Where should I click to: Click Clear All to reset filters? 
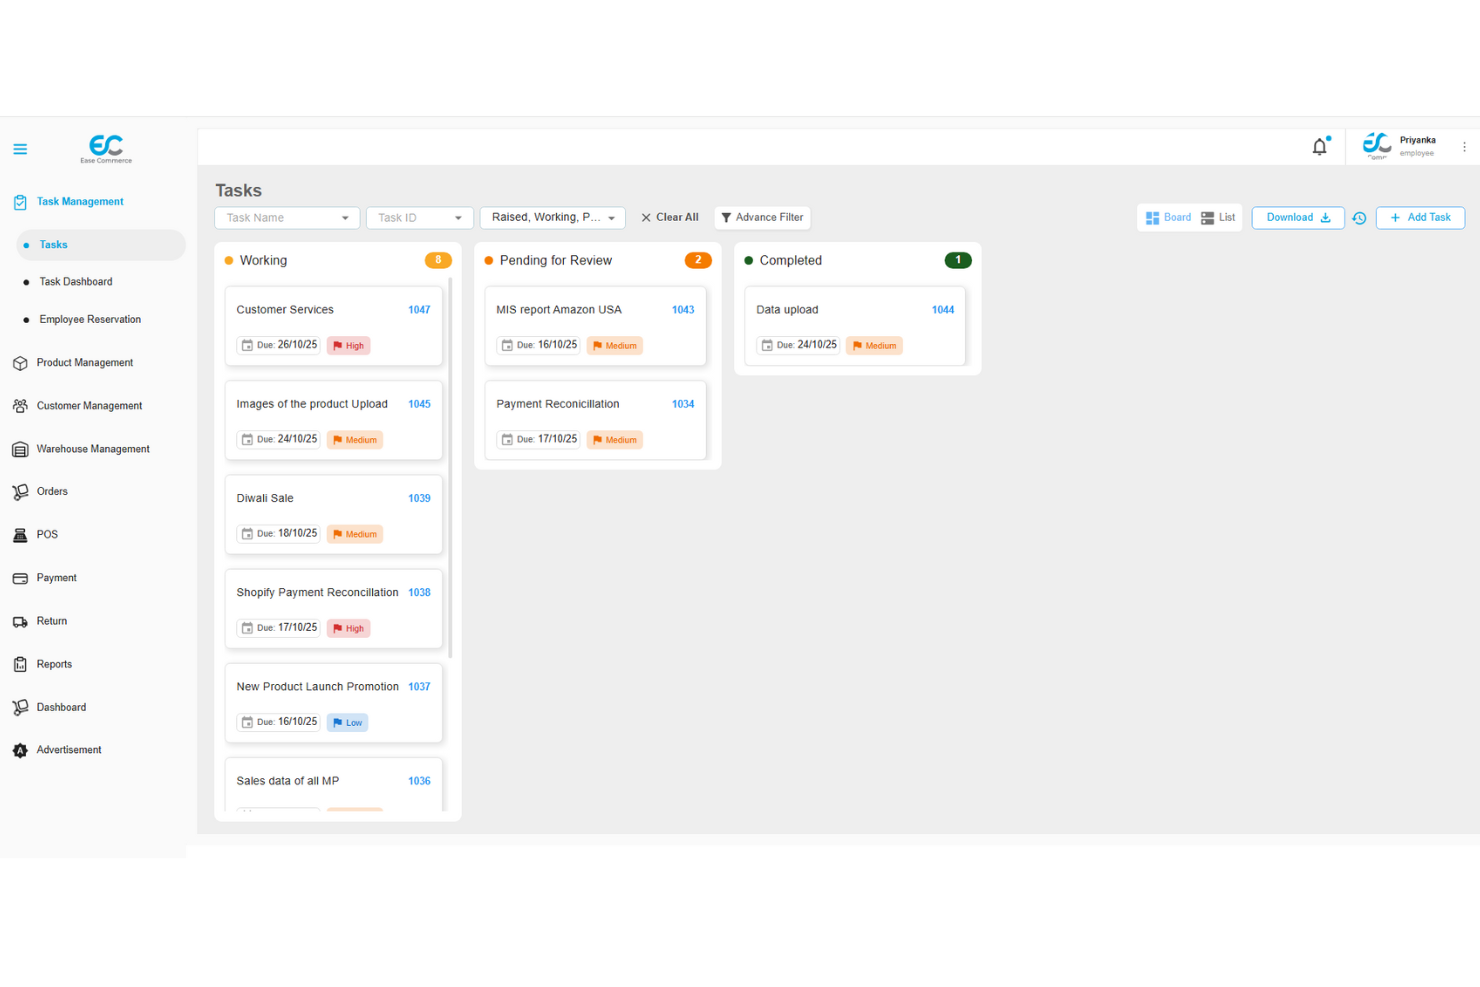tap(669, 217)
